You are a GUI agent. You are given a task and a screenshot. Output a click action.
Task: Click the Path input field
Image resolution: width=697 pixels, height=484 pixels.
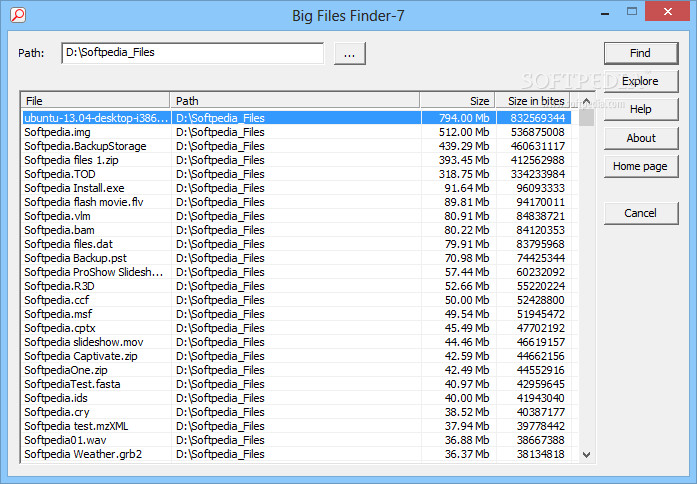(x=193, y=53)
